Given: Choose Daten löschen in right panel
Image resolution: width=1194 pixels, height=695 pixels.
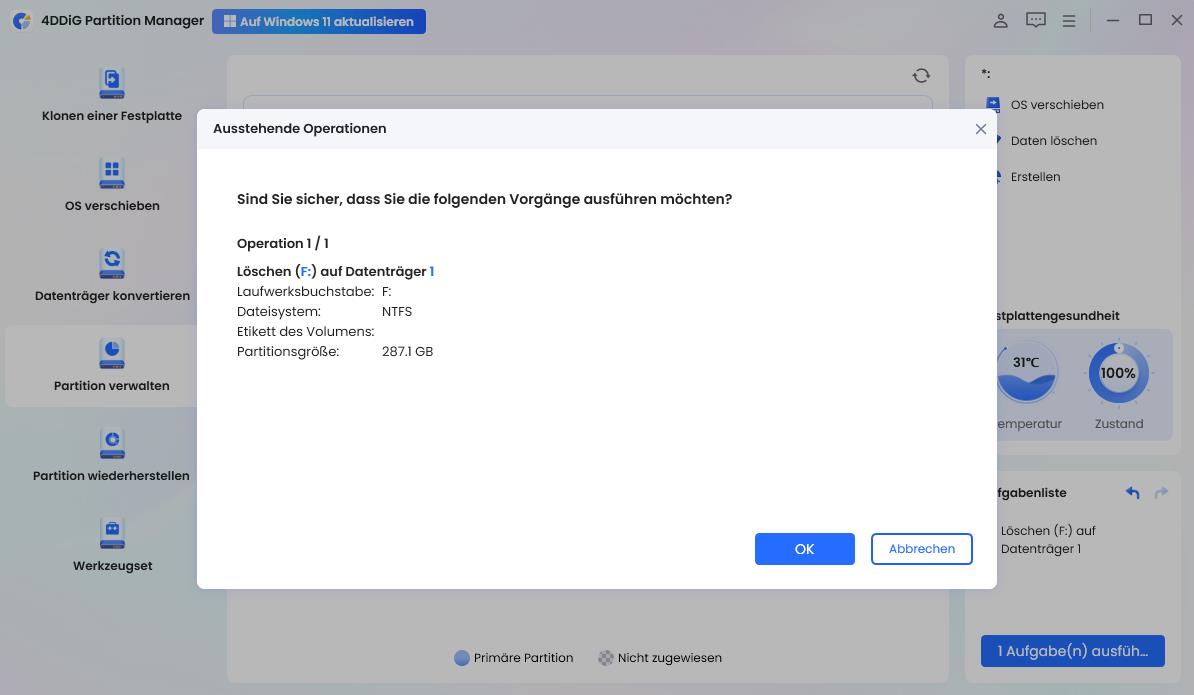Looking at the screenshot, I should [1053, 141].
